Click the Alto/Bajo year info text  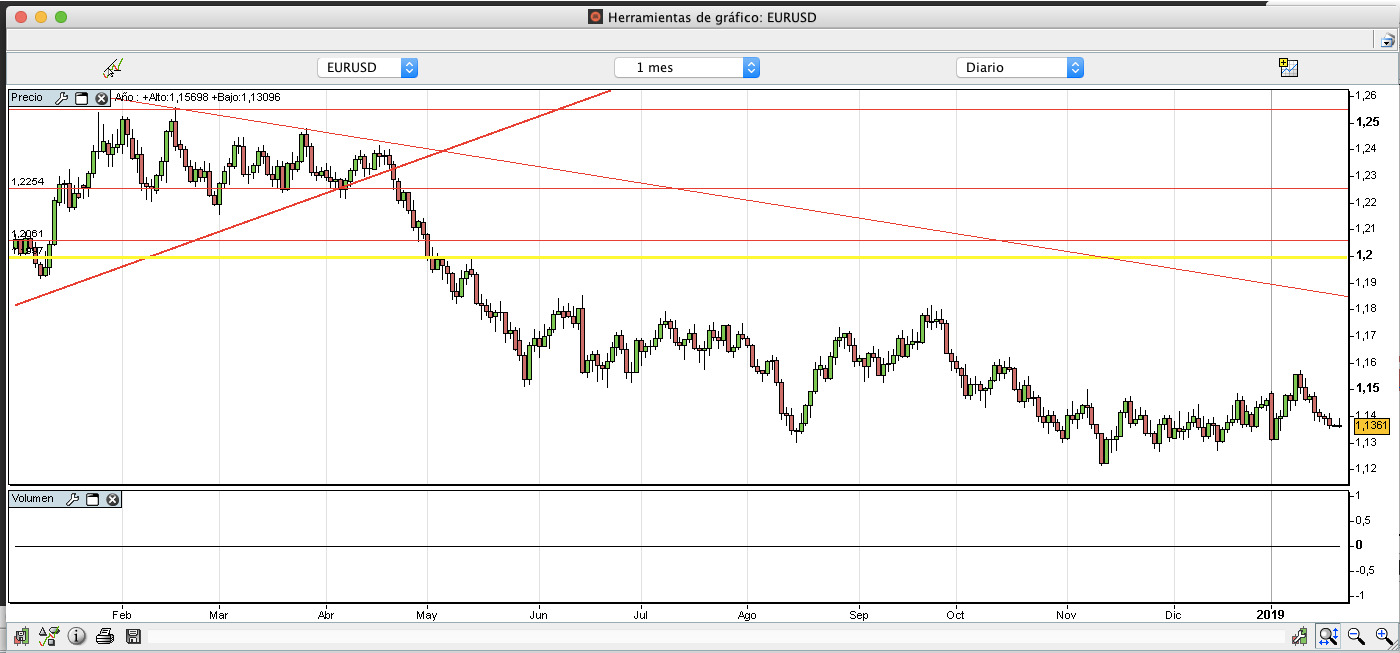tap(197, 98)
